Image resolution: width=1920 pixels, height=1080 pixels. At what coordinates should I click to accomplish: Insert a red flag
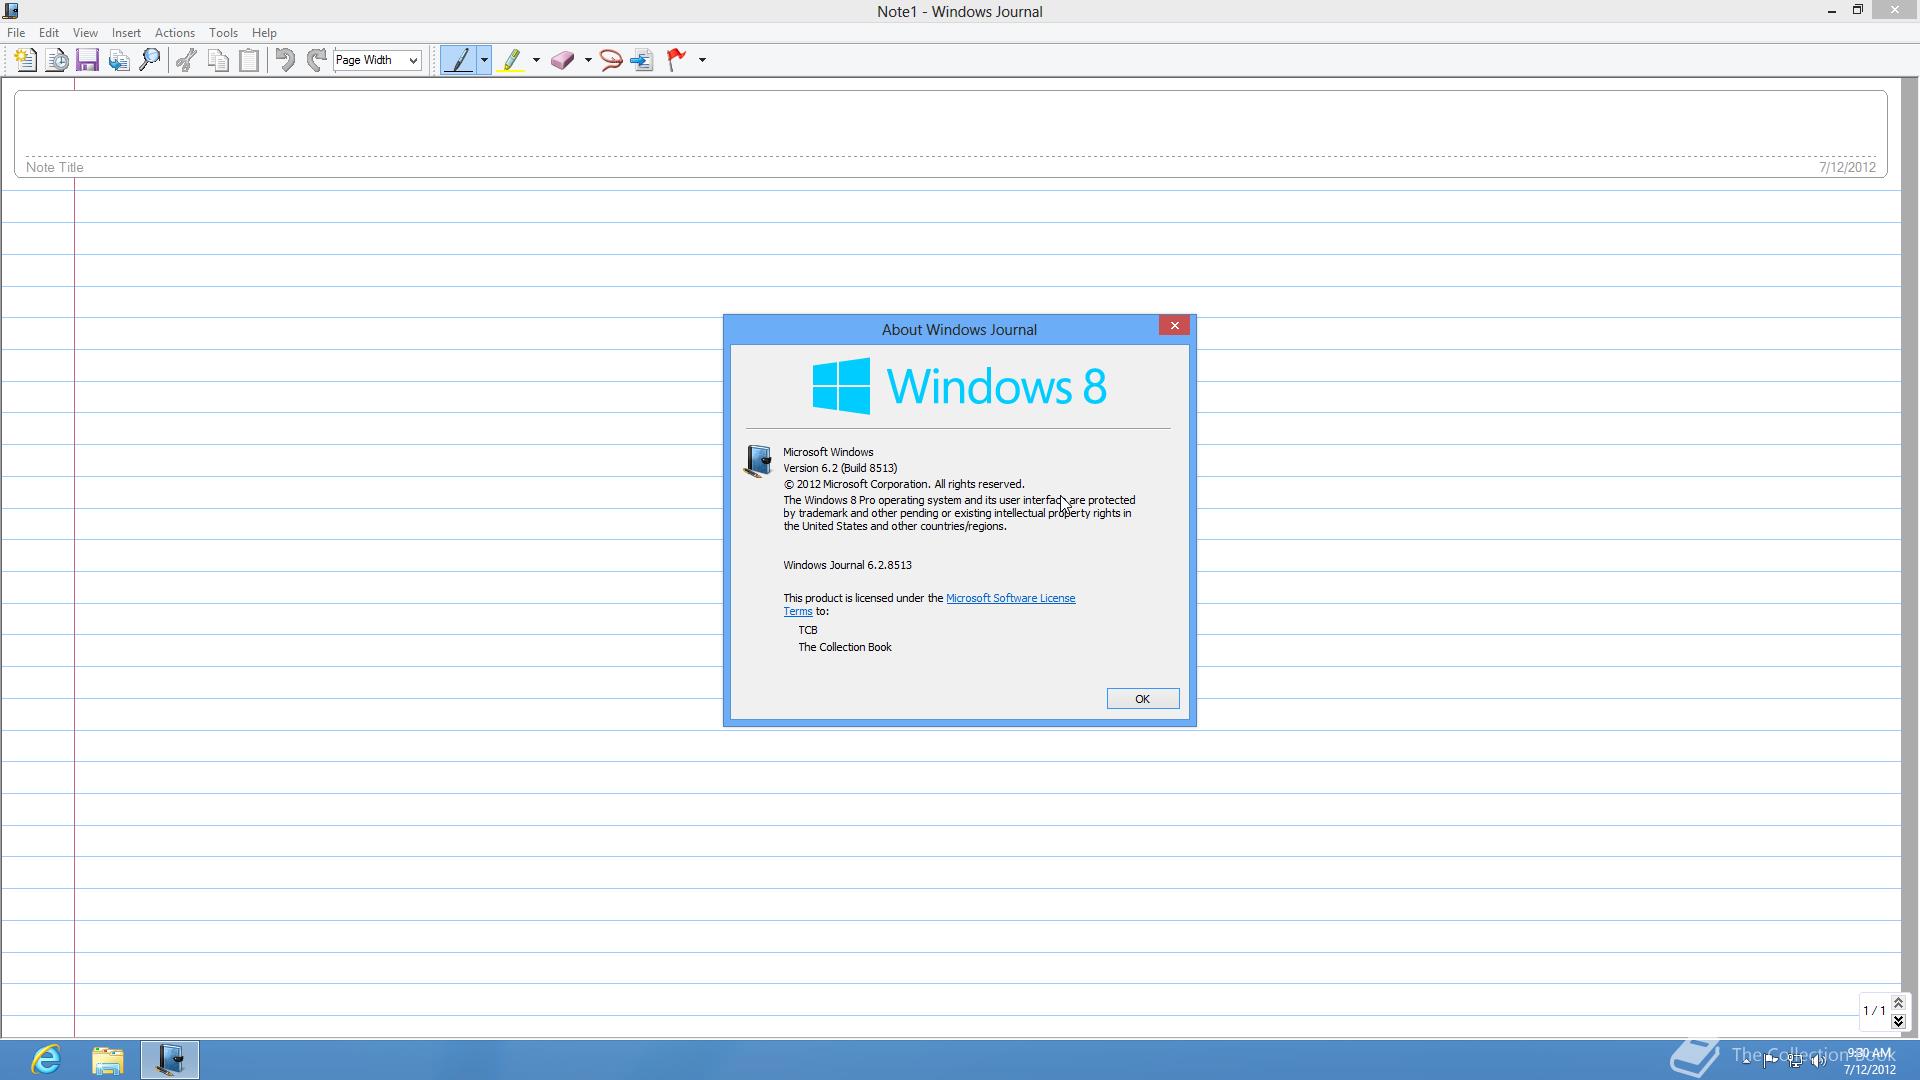[x=677, y=60]
